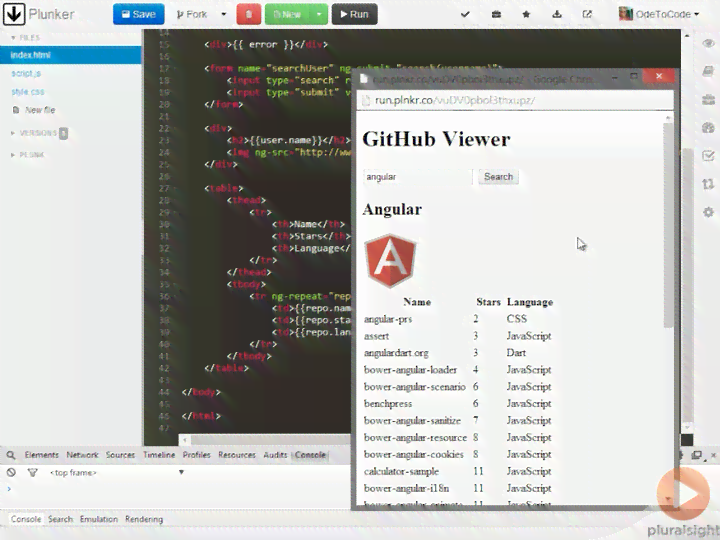
Task: Click the Stars column header
Action: [x=488, y=302]
